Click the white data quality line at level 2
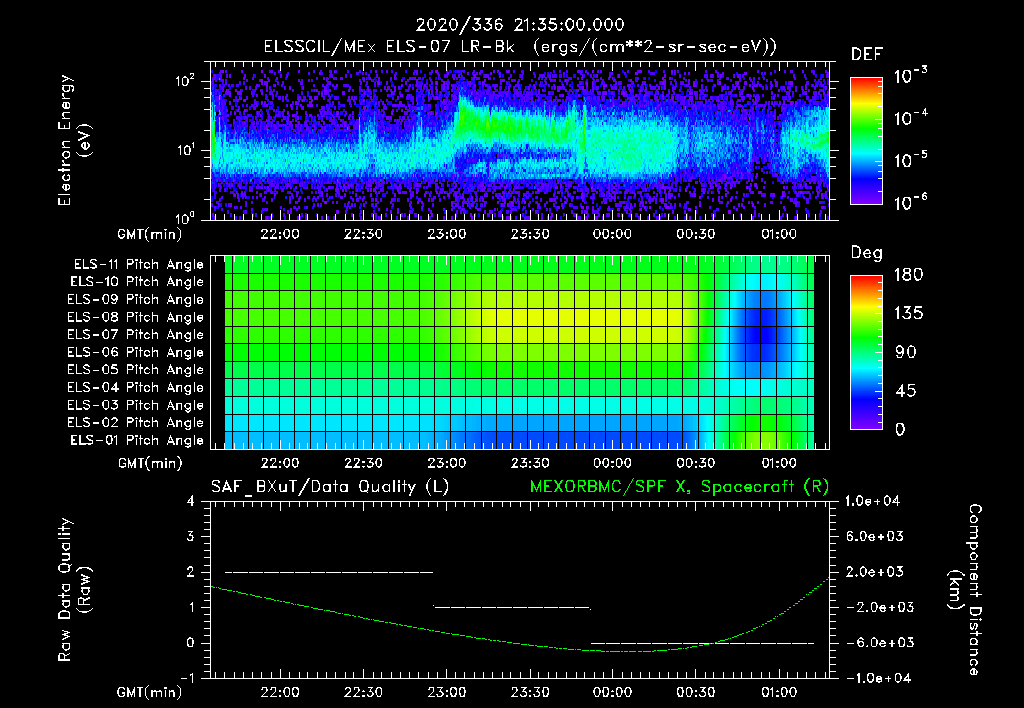This screenshot has width=1024, height=708. 329,572
